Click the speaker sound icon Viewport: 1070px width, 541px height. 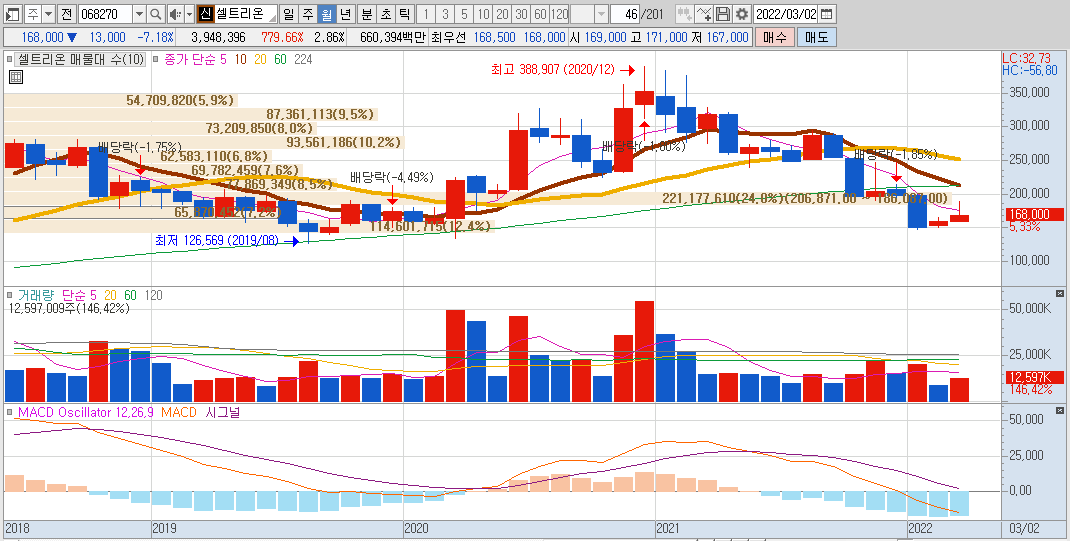coord(175,14)
